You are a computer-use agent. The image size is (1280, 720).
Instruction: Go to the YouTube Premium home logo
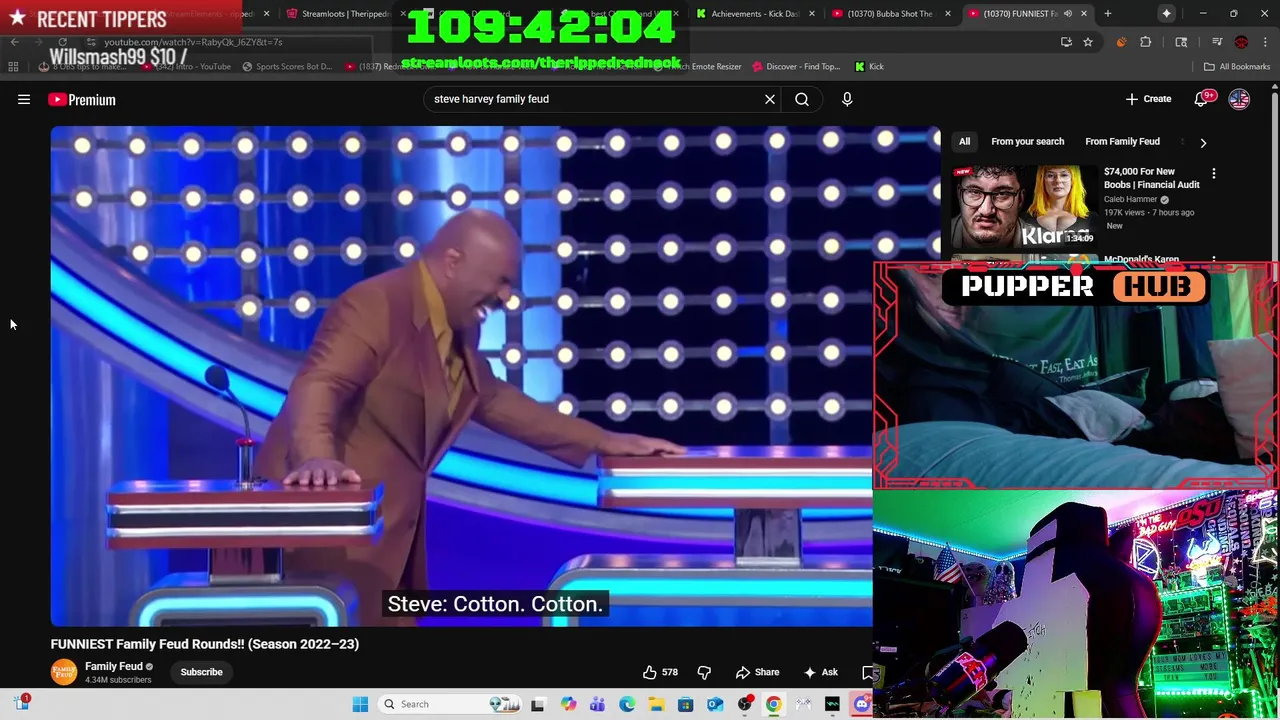click(x=82, y=99)
